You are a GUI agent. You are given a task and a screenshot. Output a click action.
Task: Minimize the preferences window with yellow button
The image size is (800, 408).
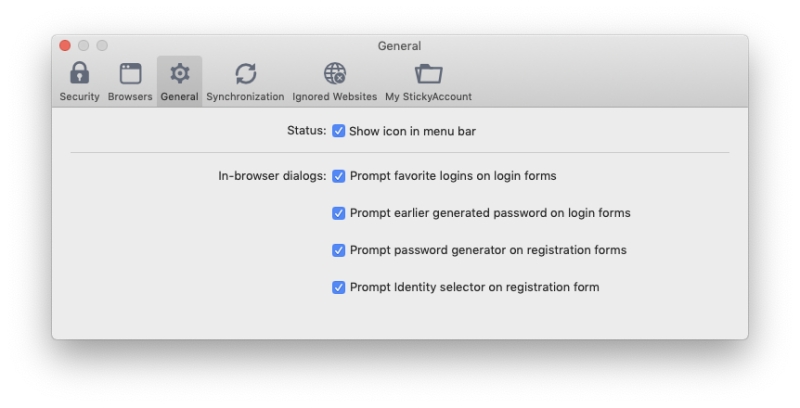84,45
